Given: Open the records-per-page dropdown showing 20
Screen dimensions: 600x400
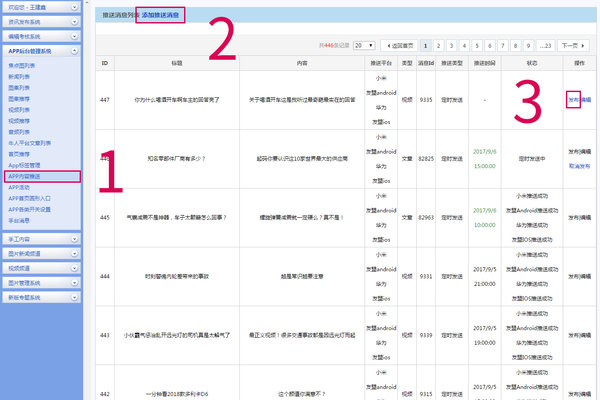Looking at the screenshot, I should pos(364,45).
